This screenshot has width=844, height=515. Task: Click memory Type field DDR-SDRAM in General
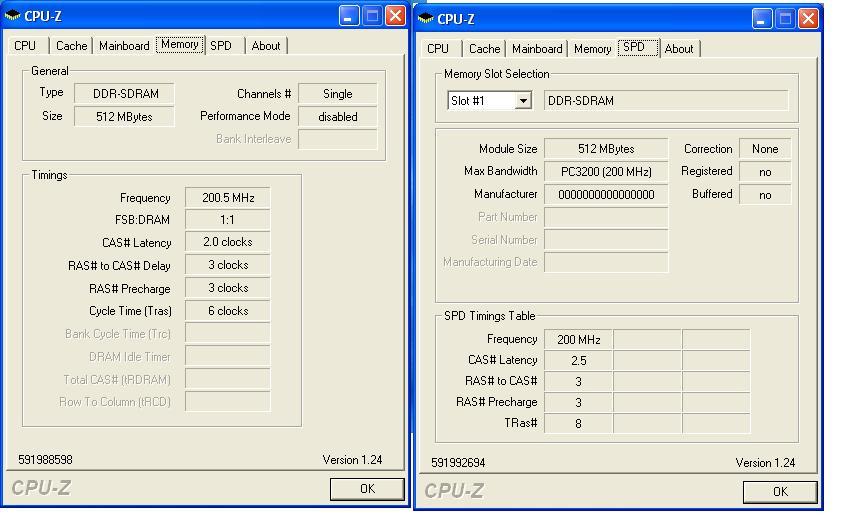pos(124,94)
